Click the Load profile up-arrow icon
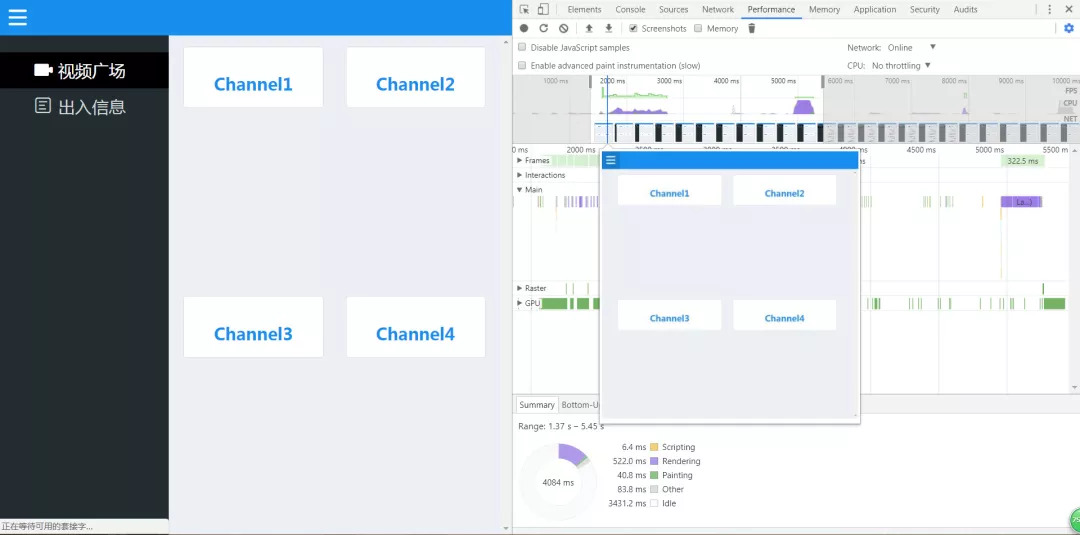This screenshot has width=1080, height=535. tap(589, 28)
